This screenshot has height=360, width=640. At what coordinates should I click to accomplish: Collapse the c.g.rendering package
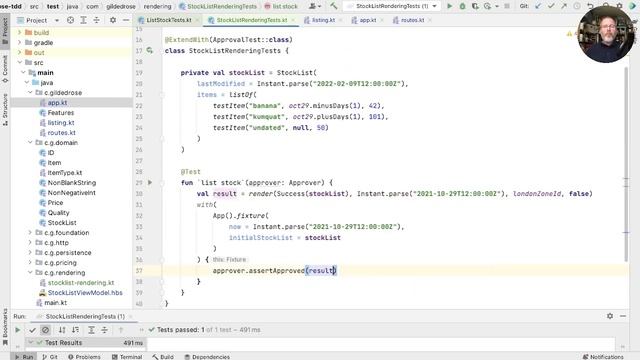[30, 273]
